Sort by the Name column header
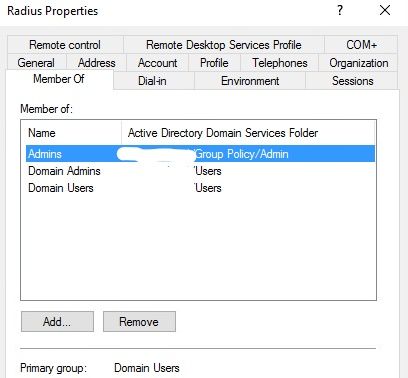The height and width of the screenshot is (378, 408). [71, 133]
